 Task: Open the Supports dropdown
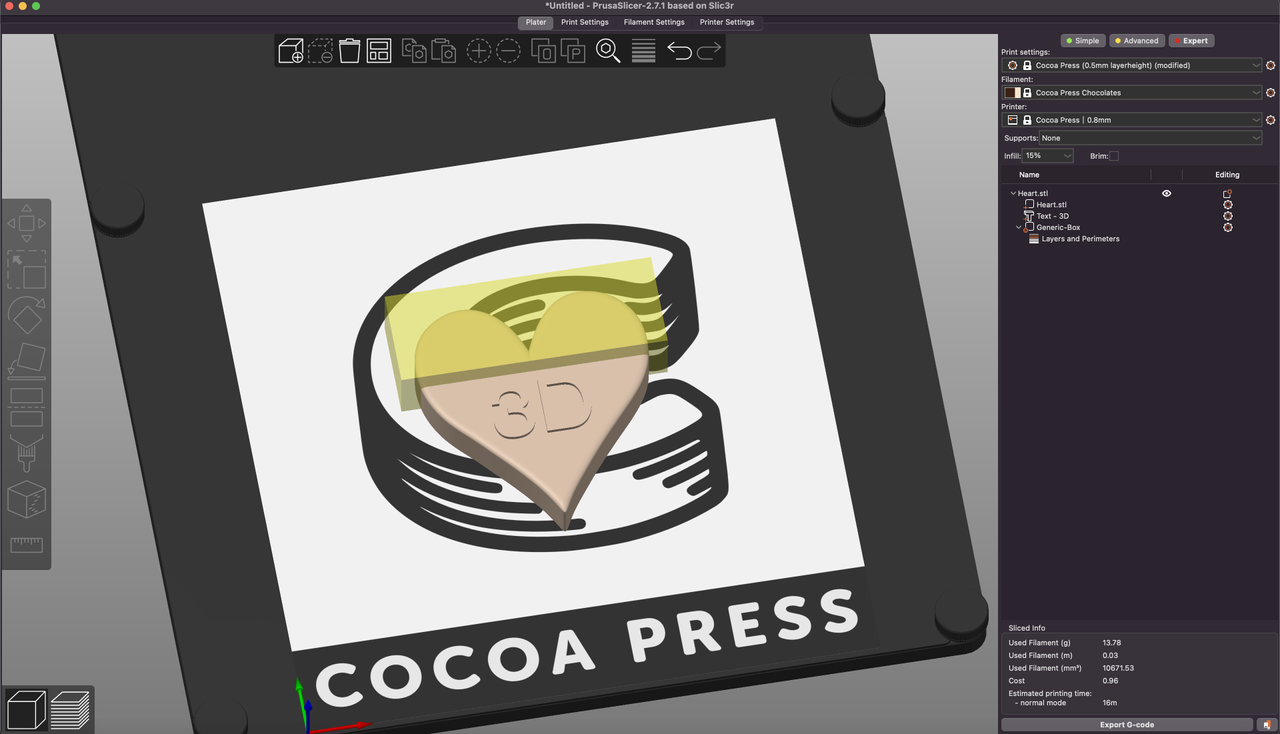pos(1150,138)
